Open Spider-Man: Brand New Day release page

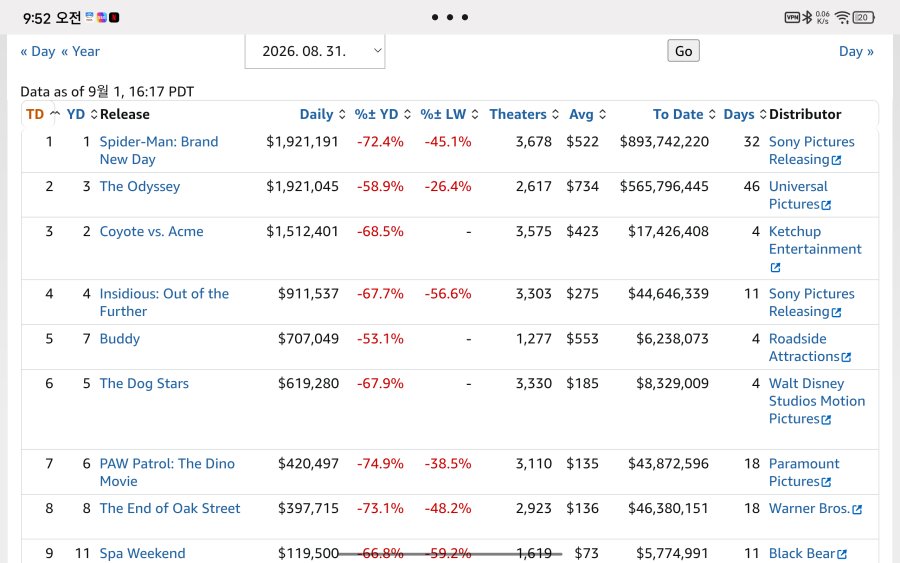click(x=158, y=150)
